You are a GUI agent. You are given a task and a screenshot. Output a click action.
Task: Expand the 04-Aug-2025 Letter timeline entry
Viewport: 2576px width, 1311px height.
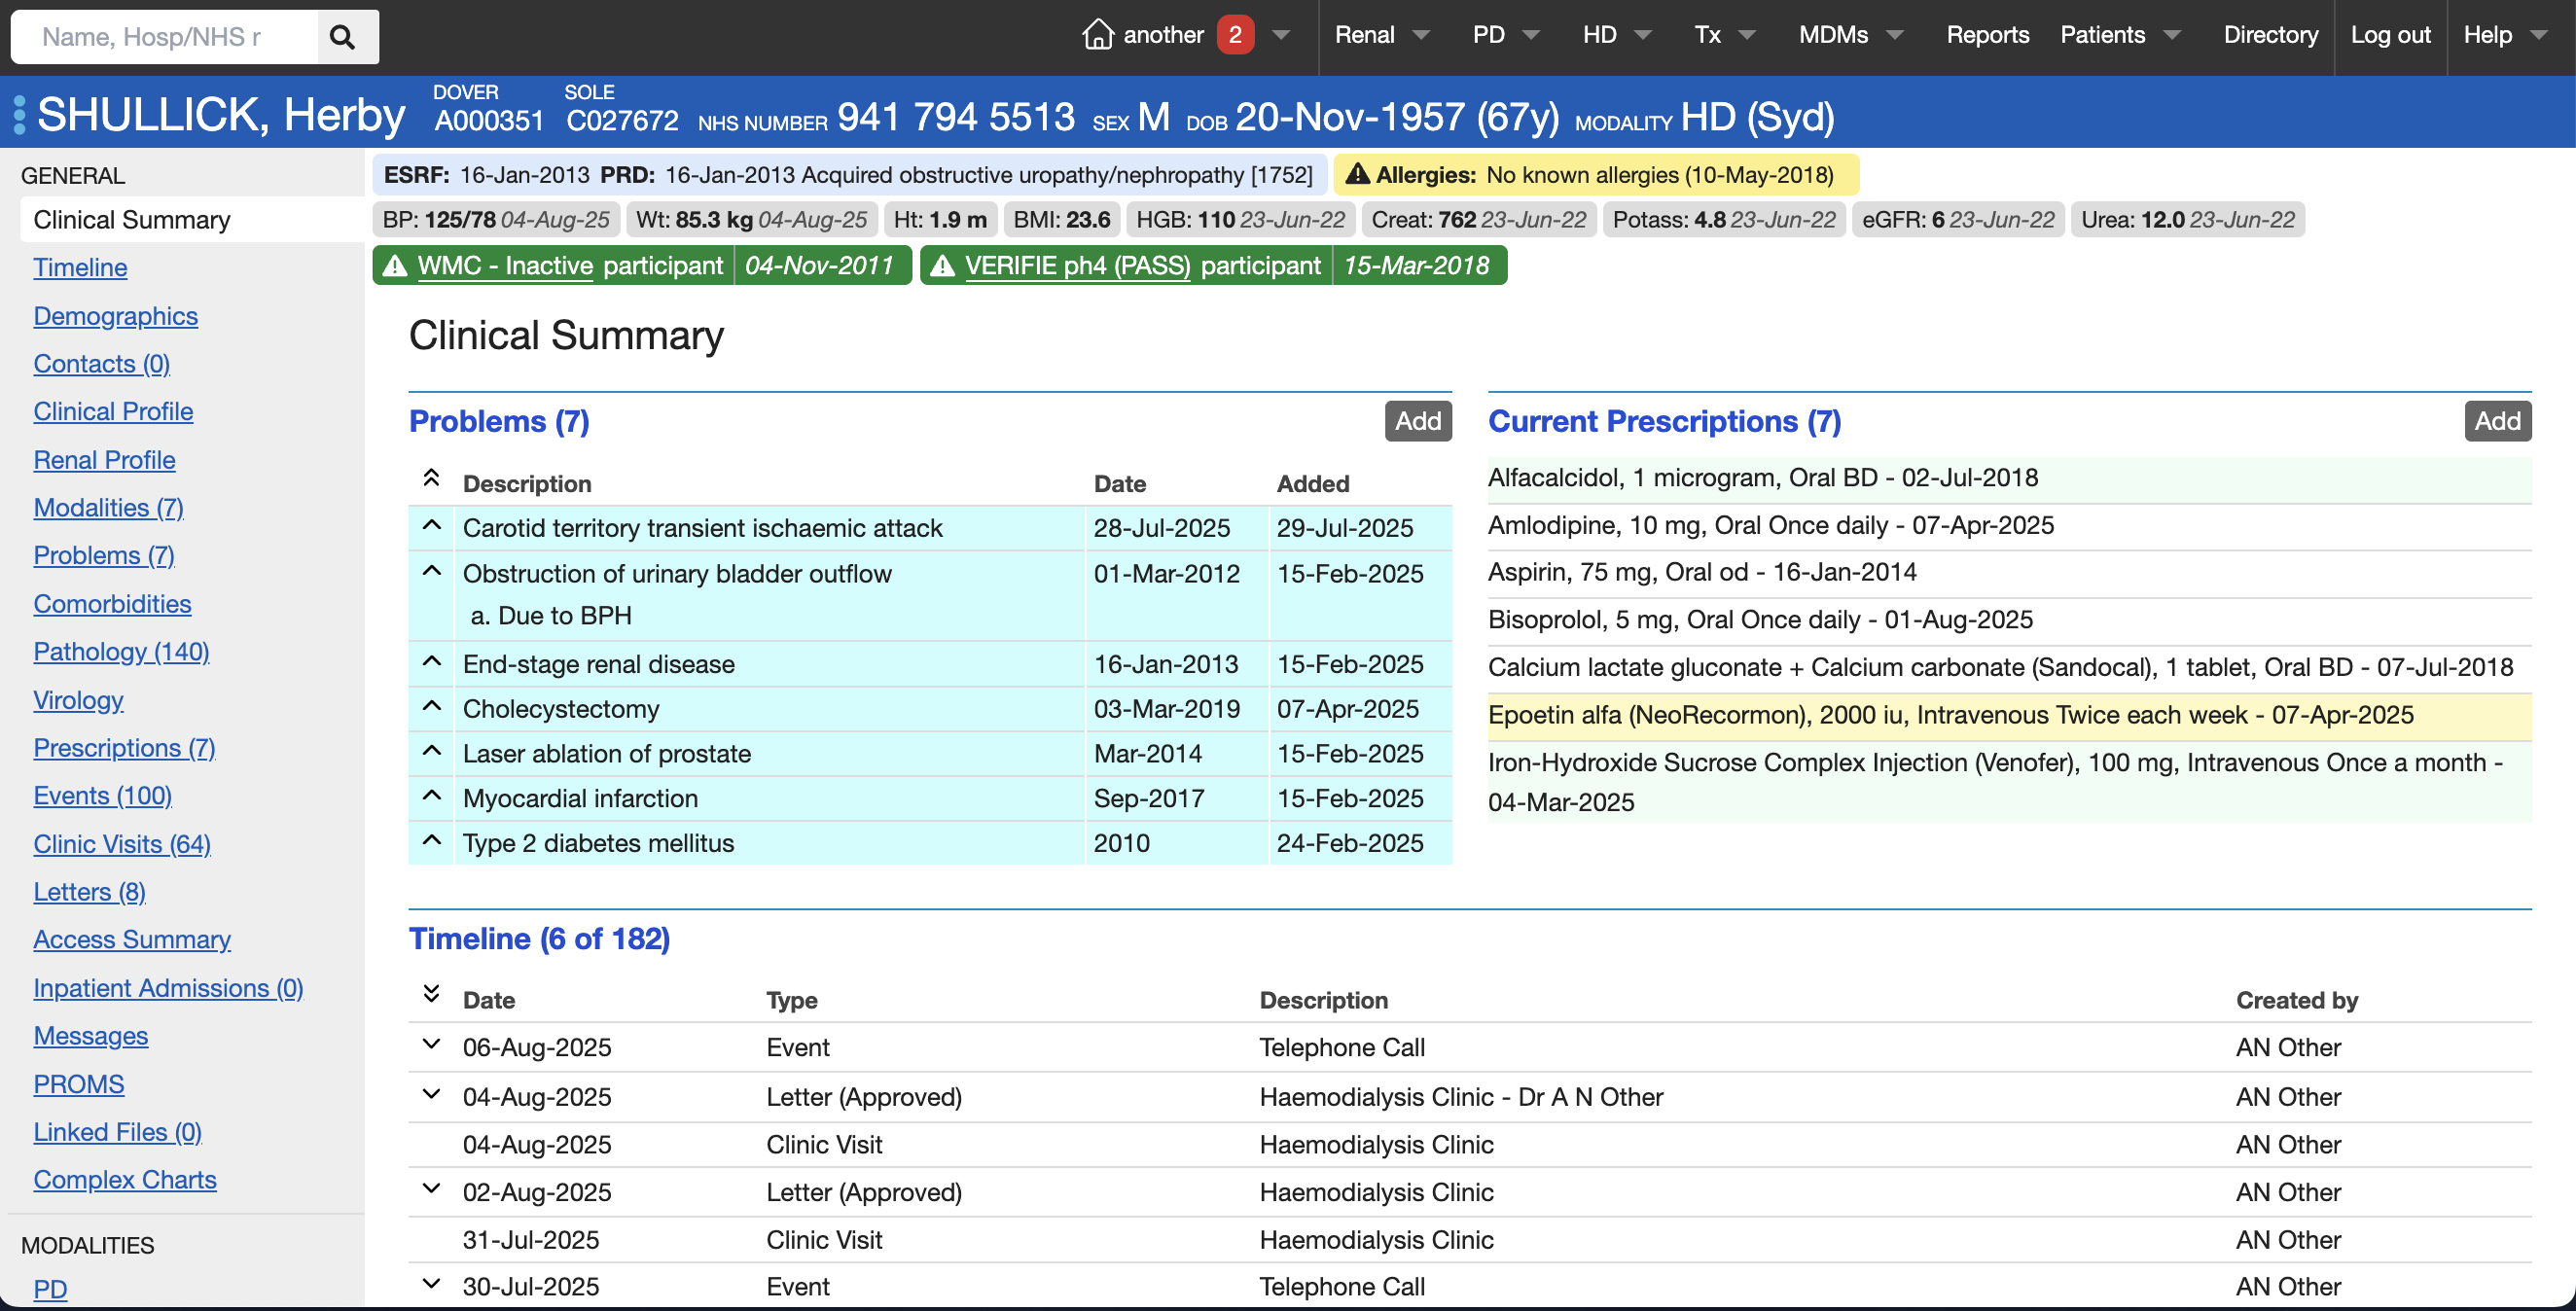[x=430, y=1094]
